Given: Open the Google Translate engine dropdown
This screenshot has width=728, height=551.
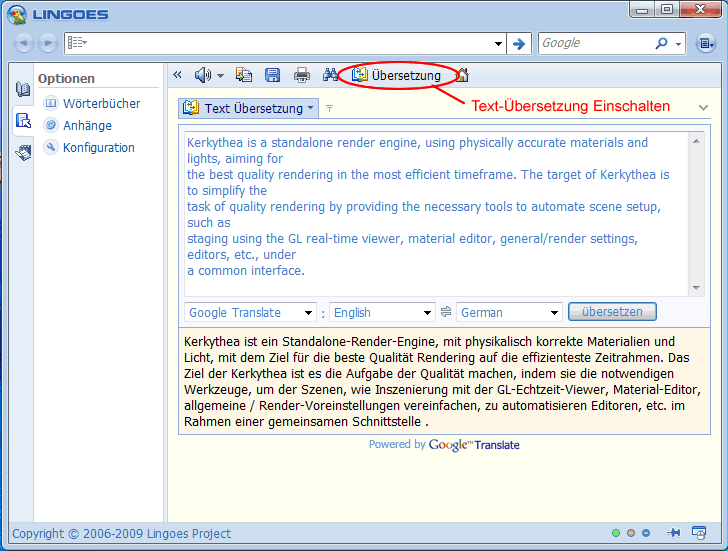Looking at the screenshot, I should click(250, 312).
